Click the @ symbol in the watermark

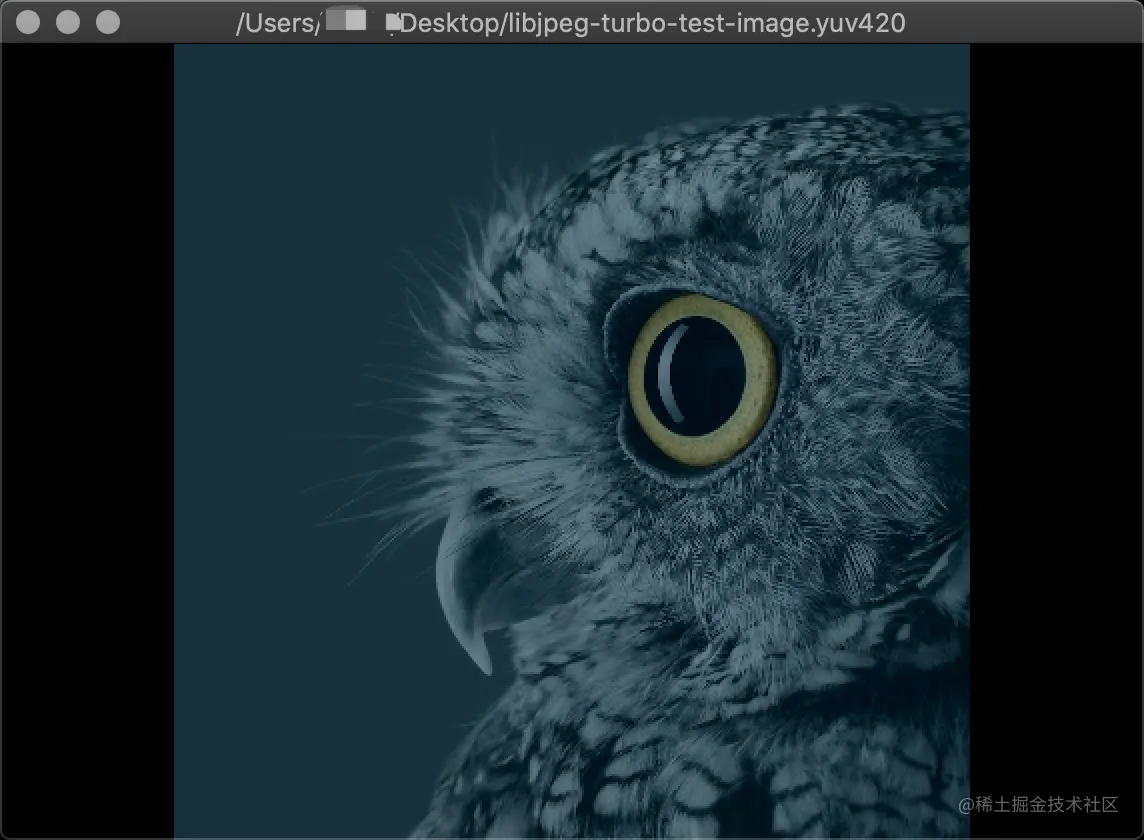(x=965, y=806)
